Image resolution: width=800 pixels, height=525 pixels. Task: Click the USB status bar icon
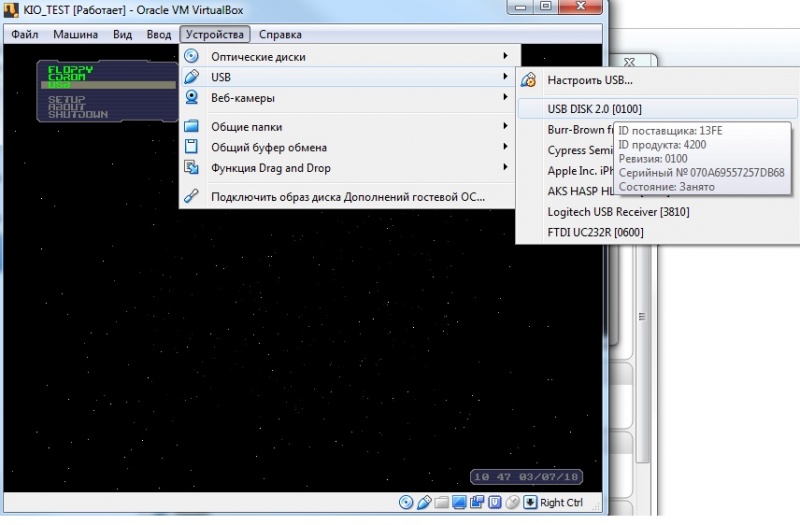(x=424, y=502)
